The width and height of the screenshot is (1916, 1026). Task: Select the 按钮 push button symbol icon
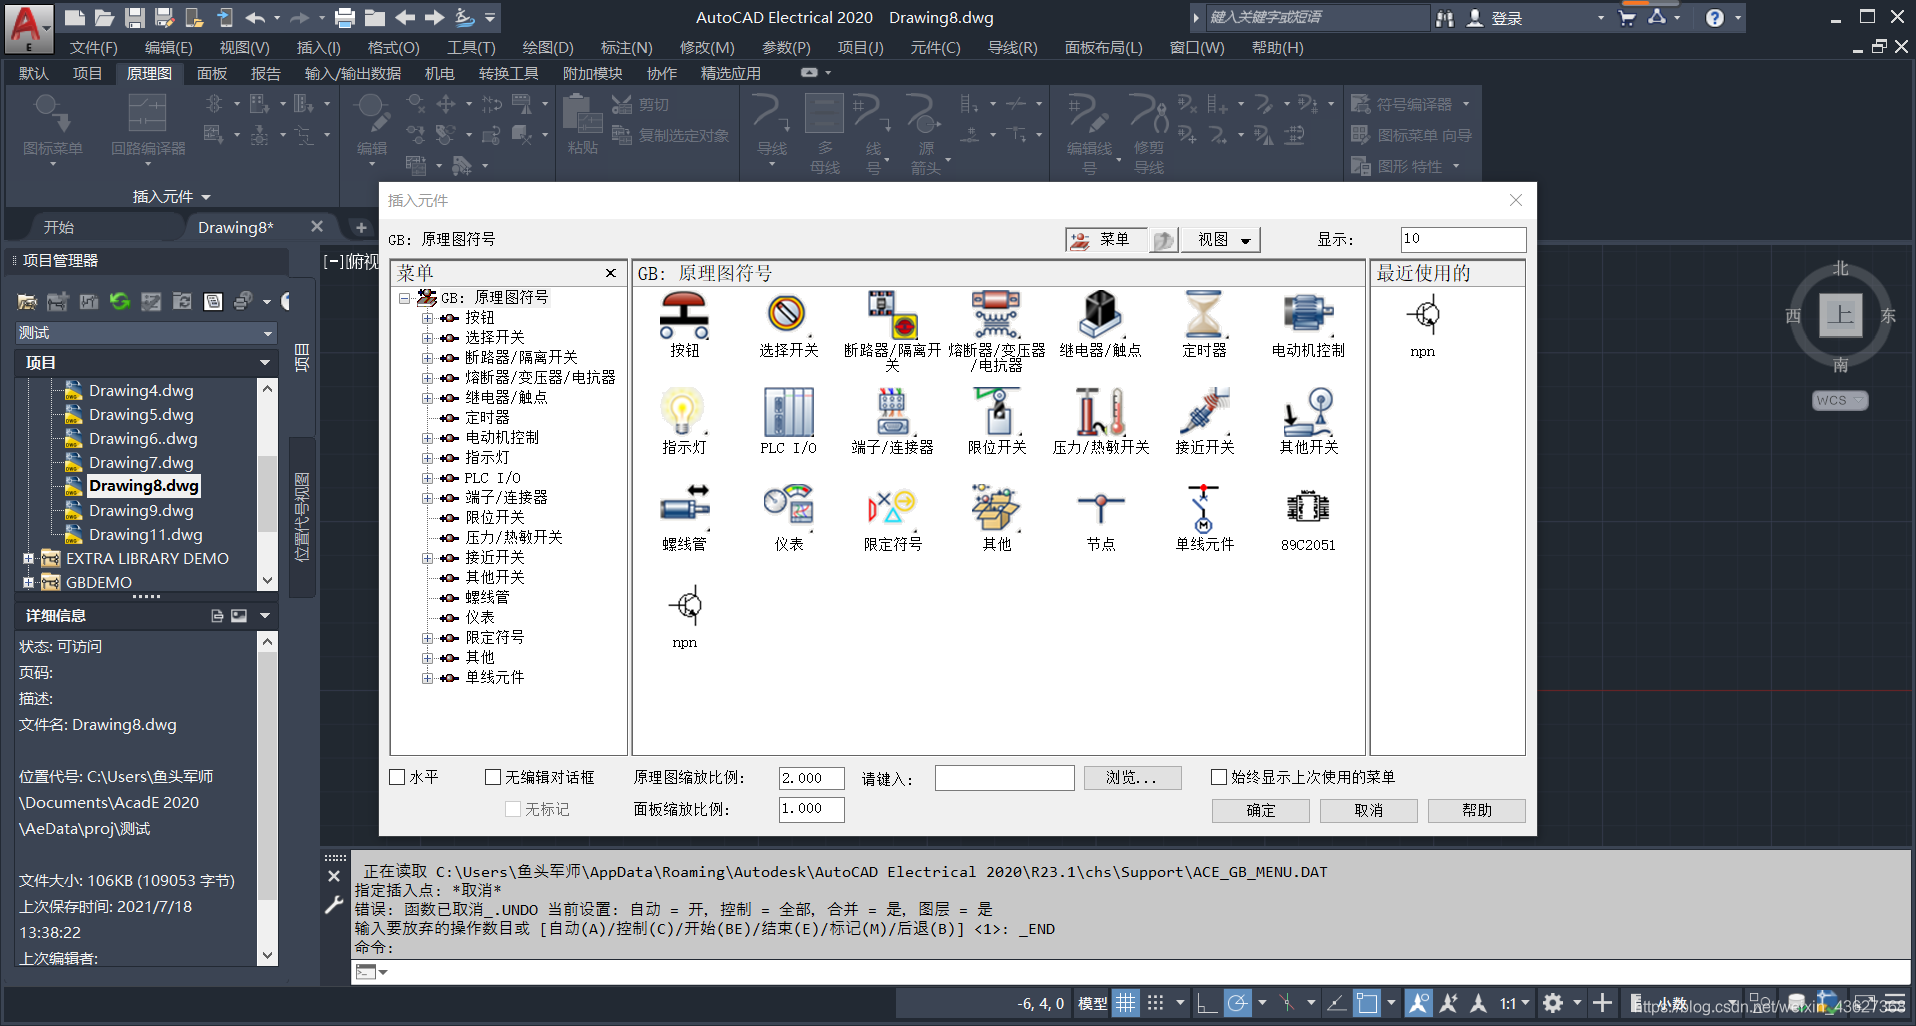click(685, 315)
